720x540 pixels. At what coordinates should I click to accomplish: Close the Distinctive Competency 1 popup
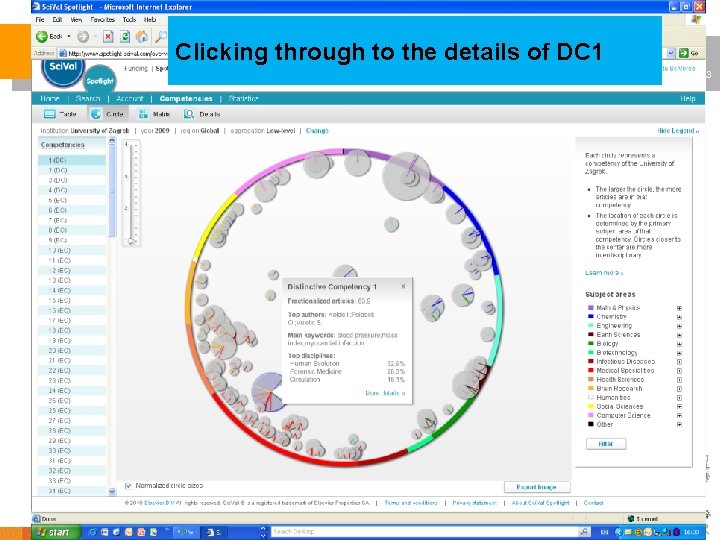(403, 286)
